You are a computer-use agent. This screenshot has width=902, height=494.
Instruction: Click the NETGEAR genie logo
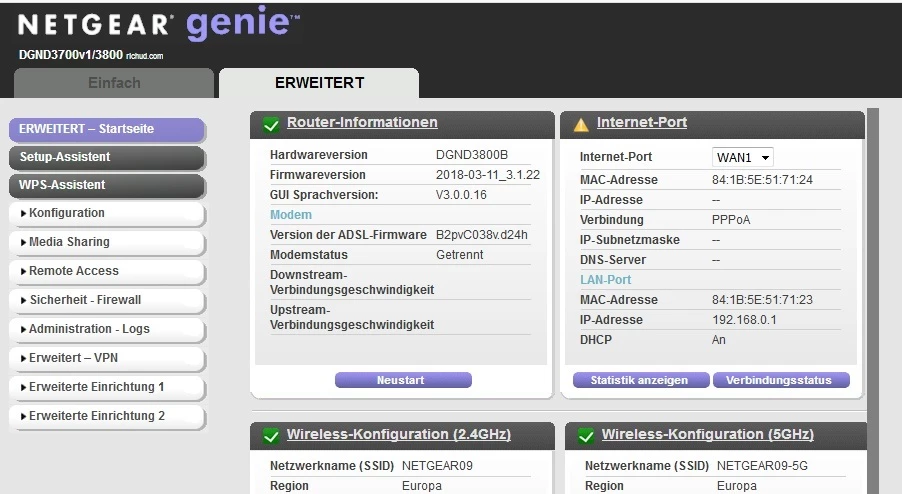(158, 24)
